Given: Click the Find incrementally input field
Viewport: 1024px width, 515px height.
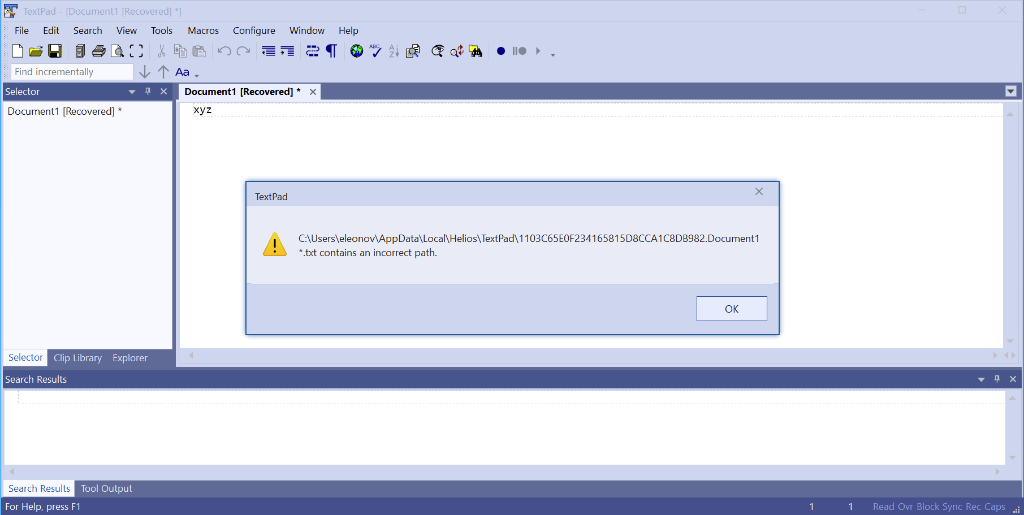Looking at the screenshot, I should (x=72, y=72).
